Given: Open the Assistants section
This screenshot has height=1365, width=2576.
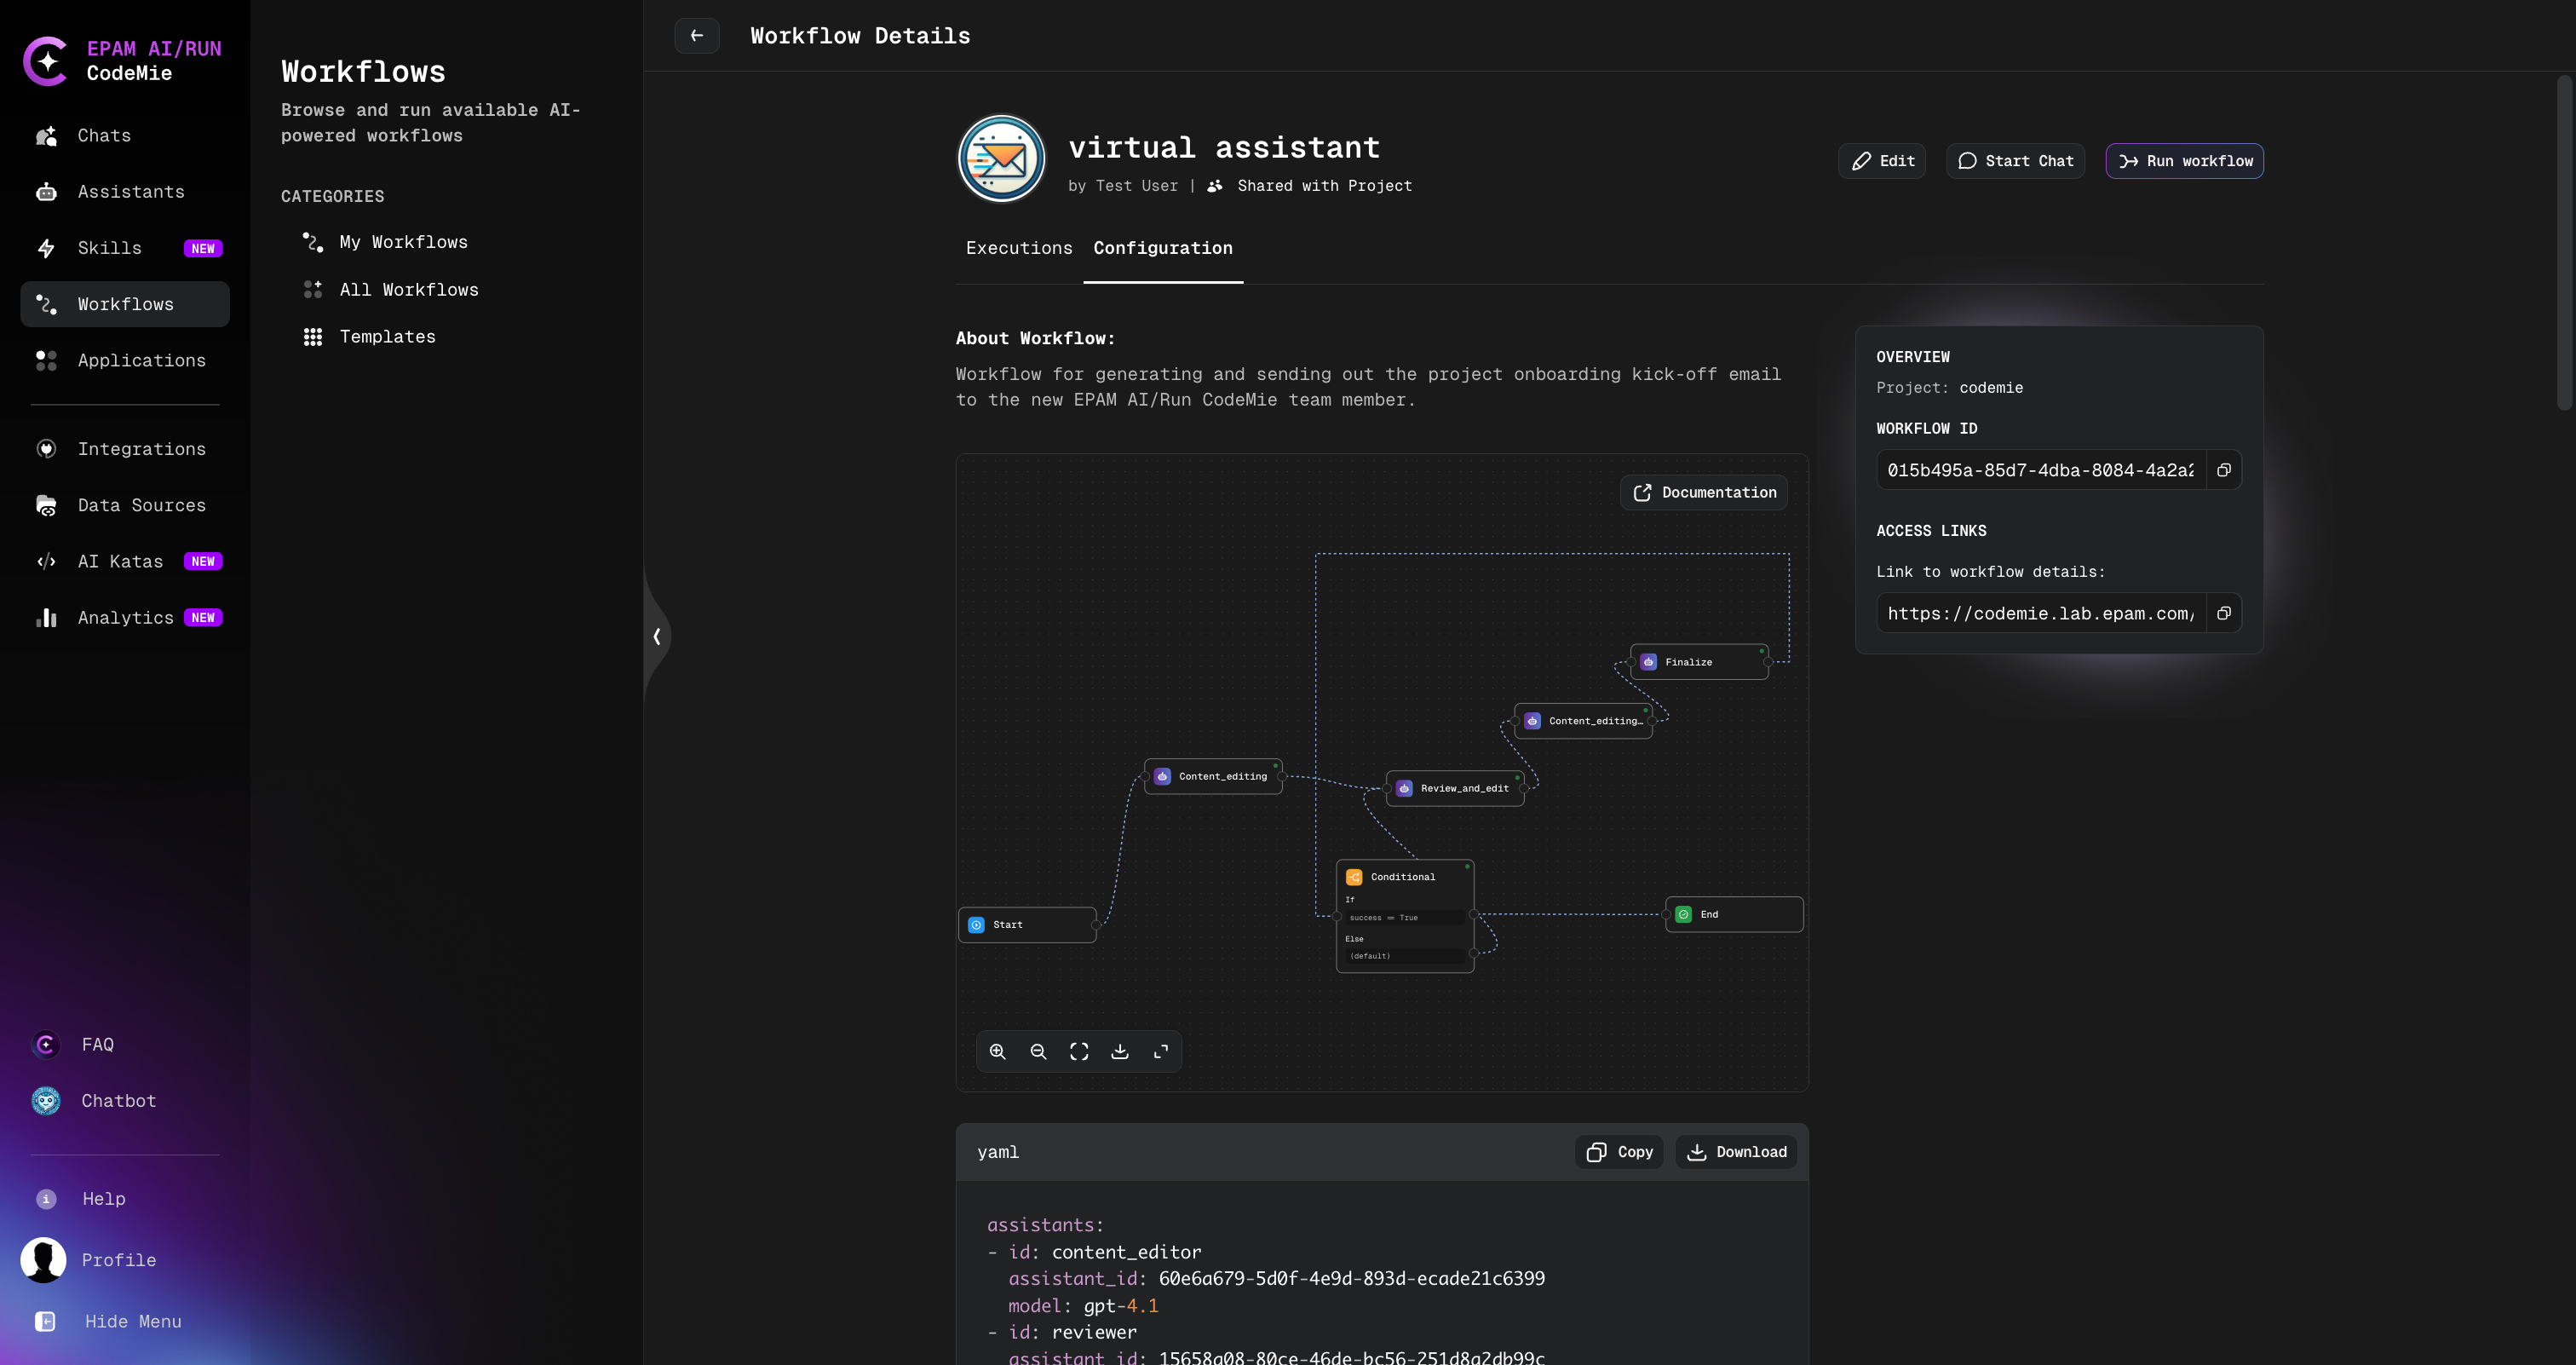Looking at the screenshot, I should coord(125,191).
